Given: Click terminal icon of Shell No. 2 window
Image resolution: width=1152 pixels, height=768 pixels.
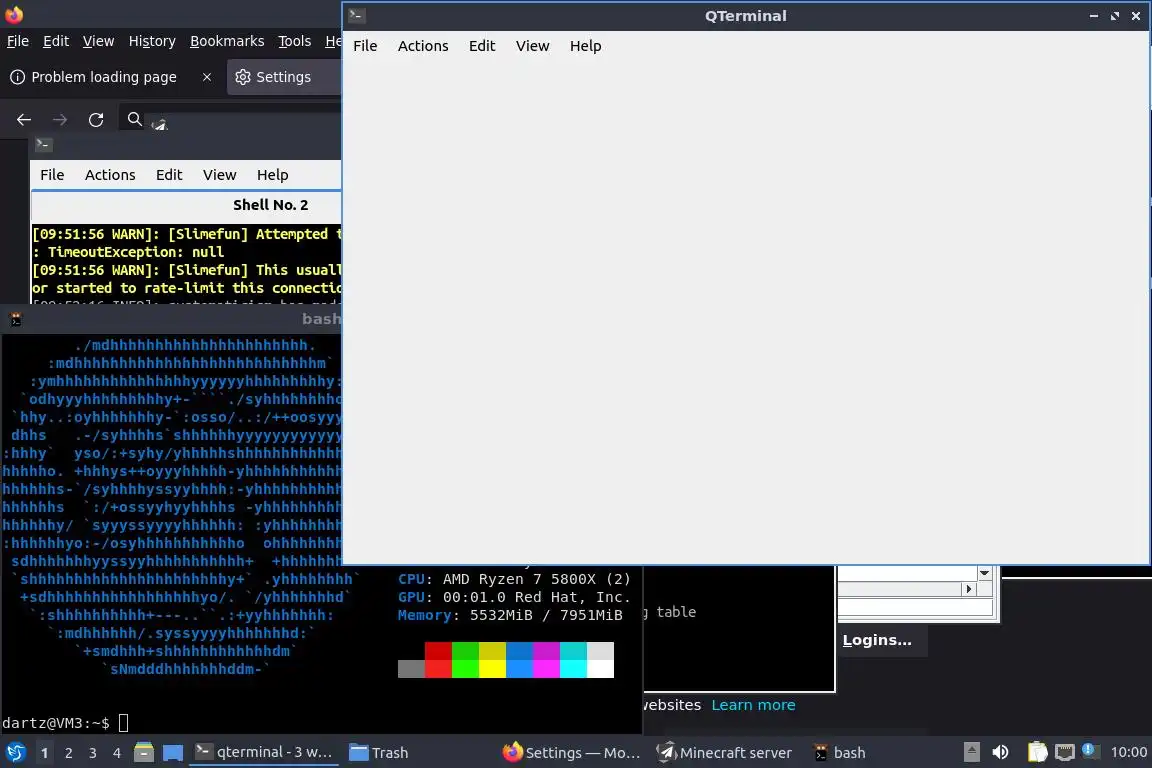Looking at the screenshot, I should [x=43, y=145].
